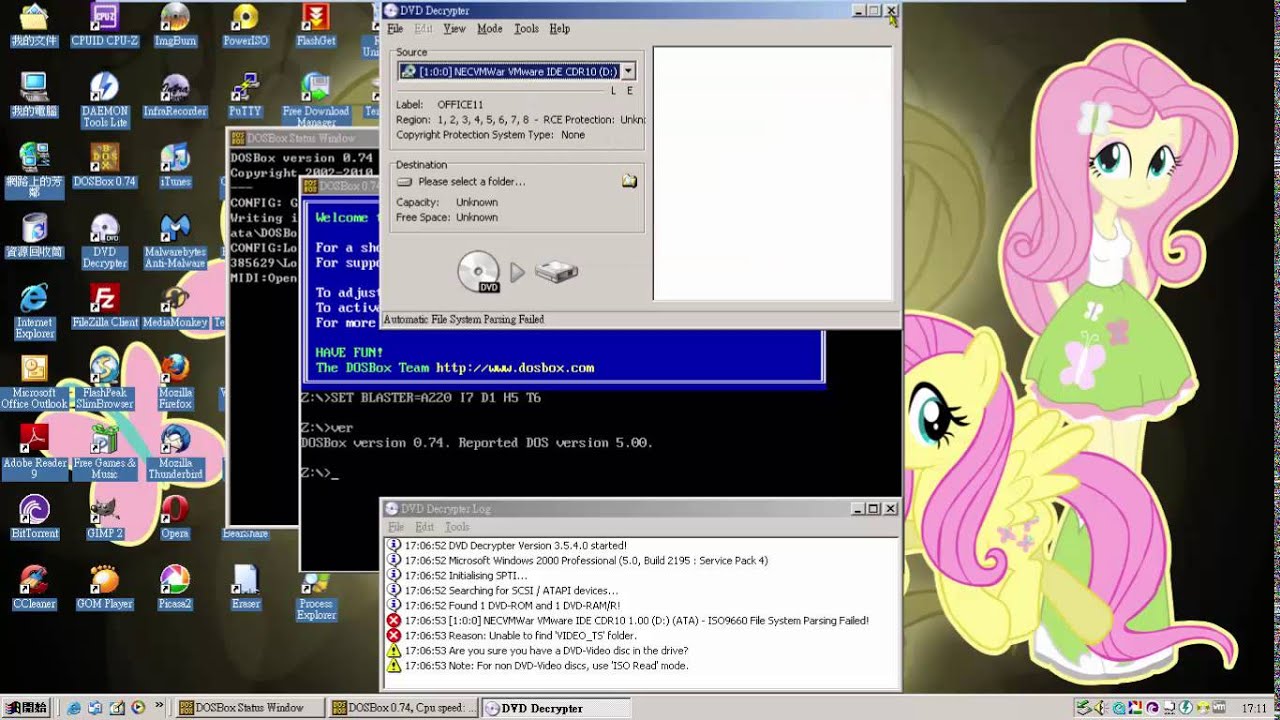
Task: Open the DOSBox 0.74 desktop icon
Action: click(105, 166)
